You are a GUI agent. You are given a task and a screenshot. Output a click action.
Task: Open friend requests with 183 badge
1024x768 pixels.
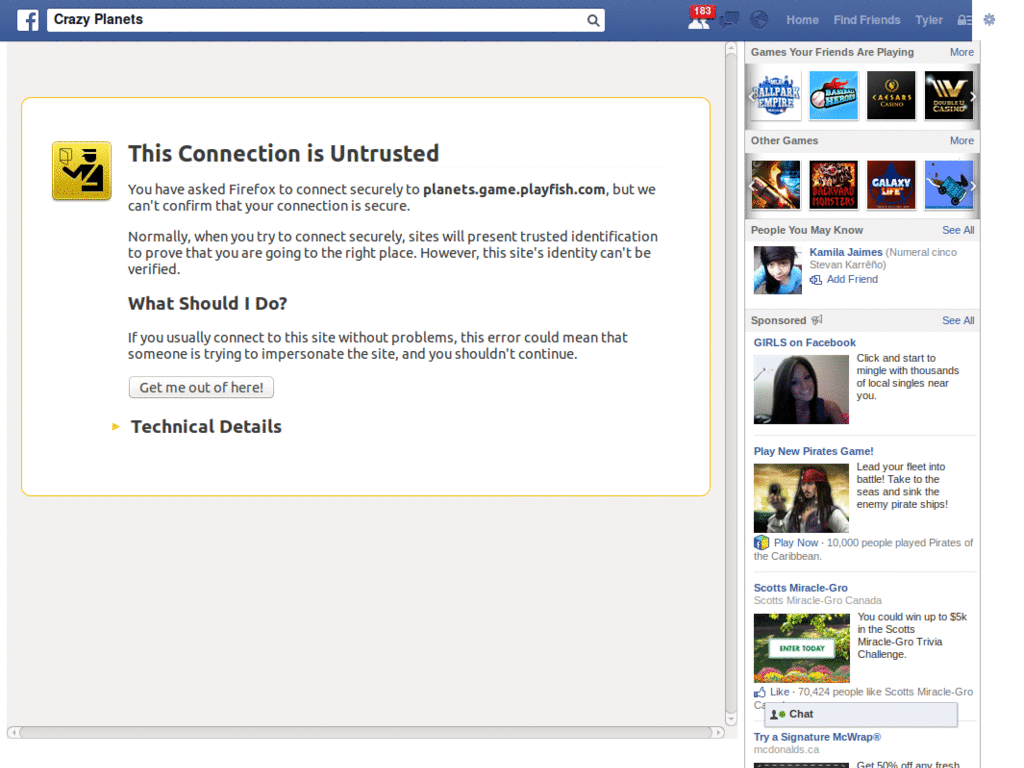point(700,18)
